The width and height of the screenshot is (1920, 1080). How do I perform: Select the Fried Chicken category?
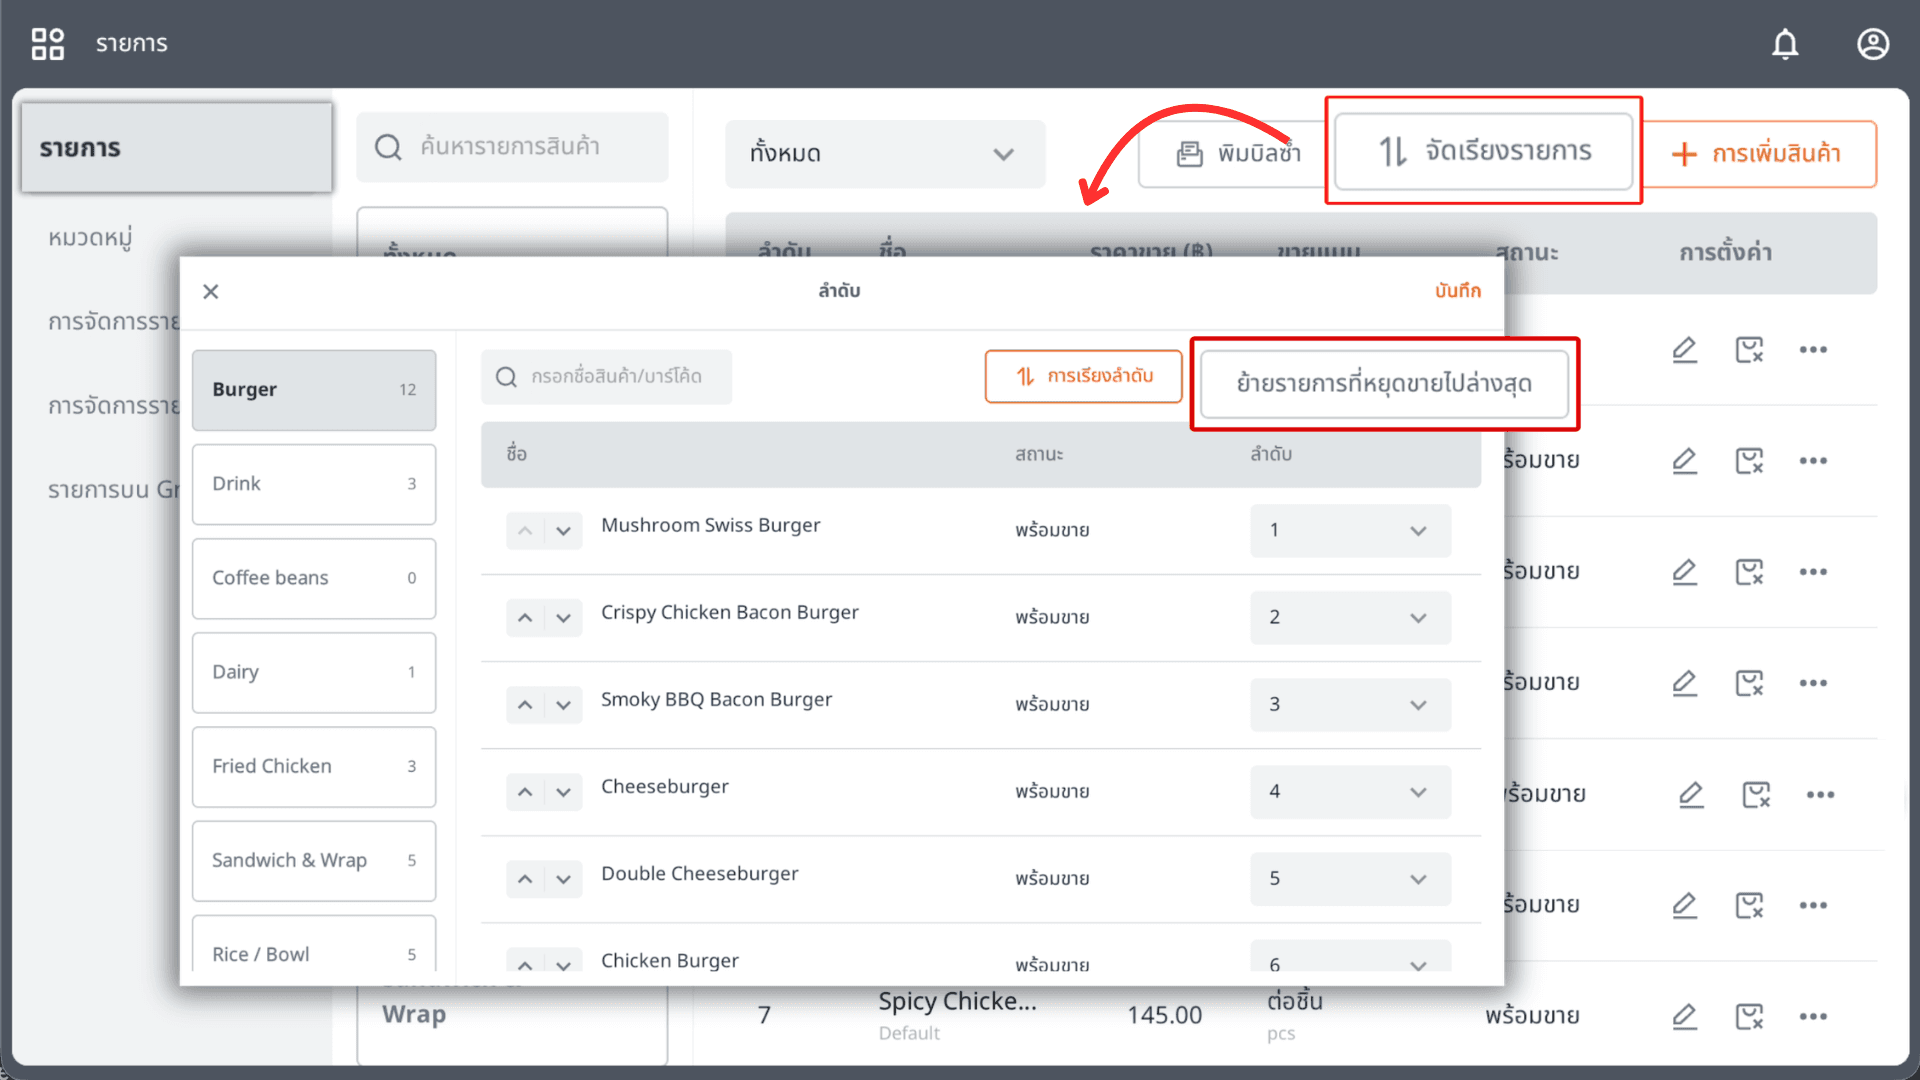(x=314, y=766)
